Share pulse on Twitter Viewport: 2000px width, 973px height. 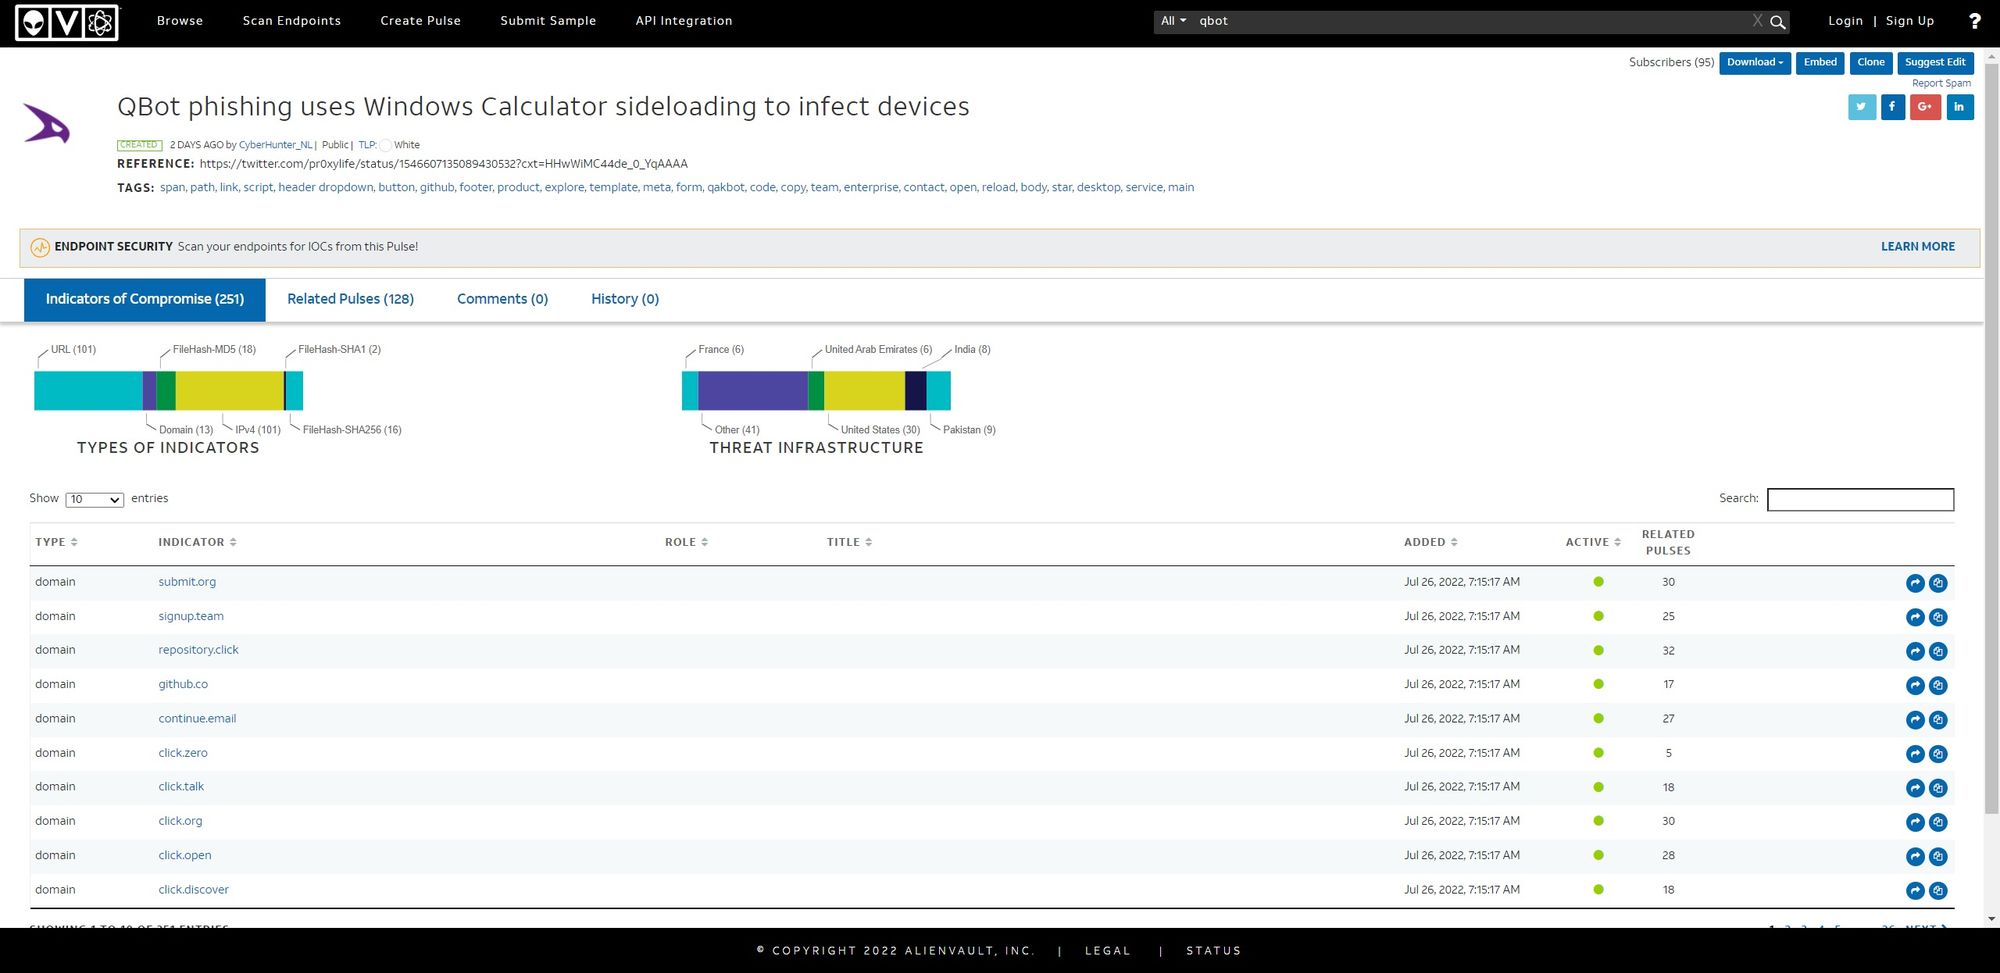1861,107
